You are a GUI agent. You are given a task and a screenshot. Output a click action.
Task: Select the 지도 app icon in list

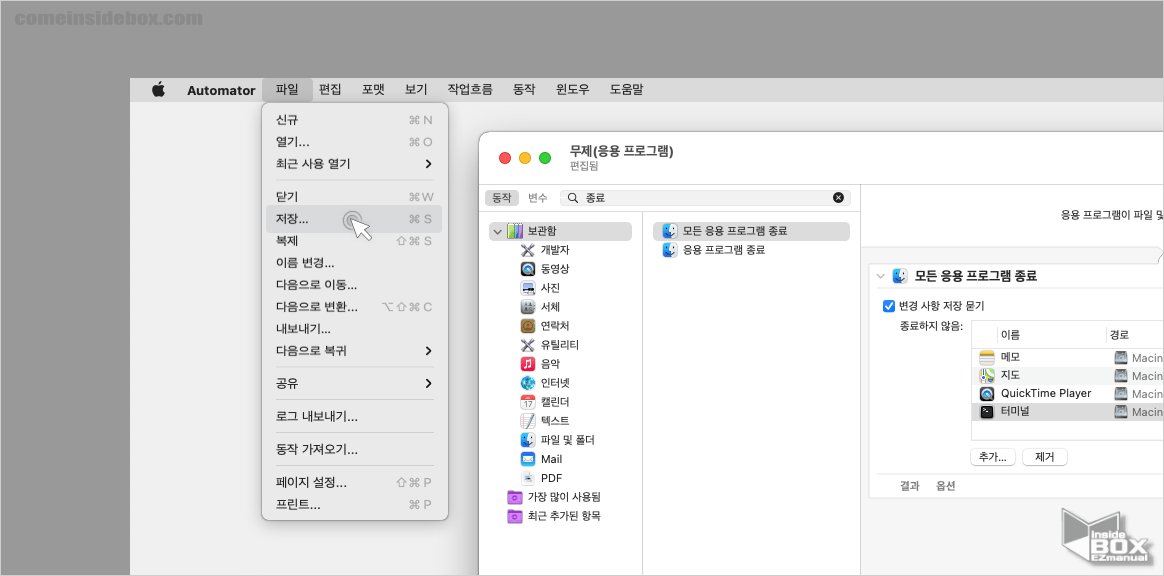point(987,376)
